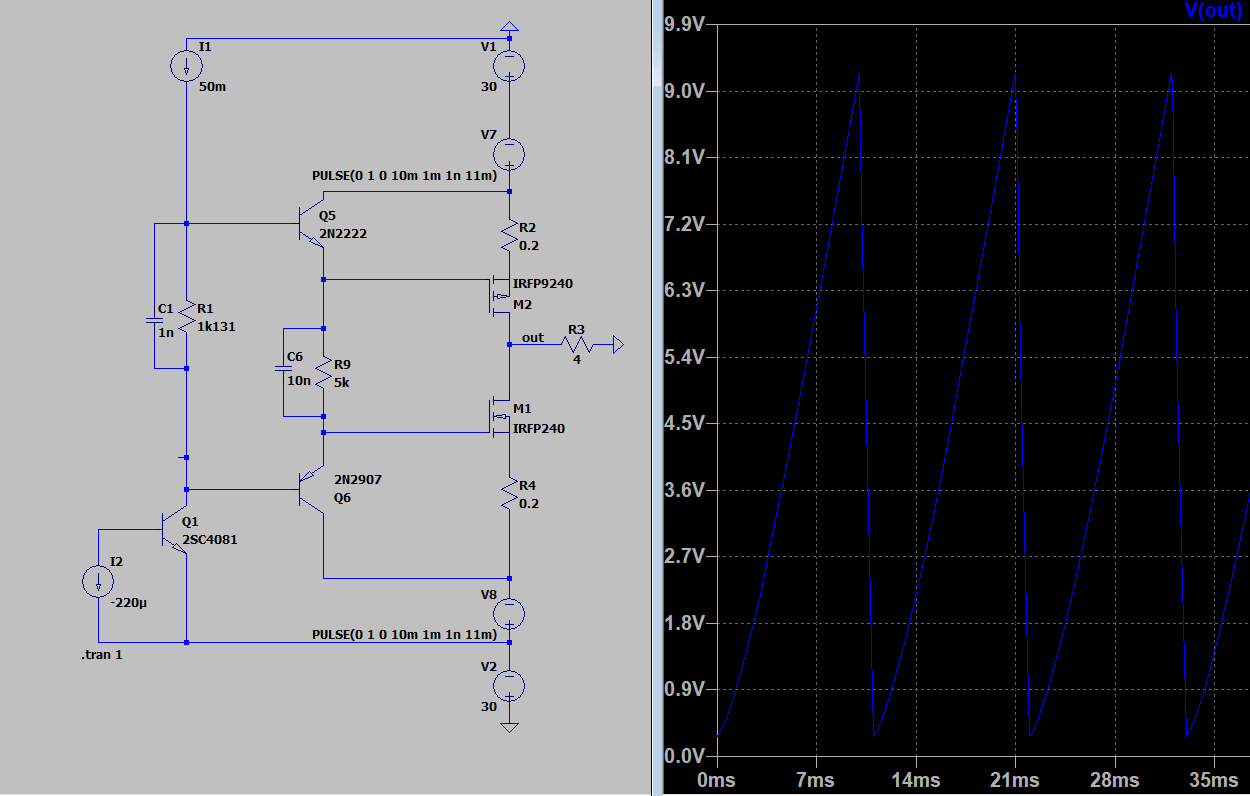
Task: Select the V1 voltage source symbol
Action: 509,67
